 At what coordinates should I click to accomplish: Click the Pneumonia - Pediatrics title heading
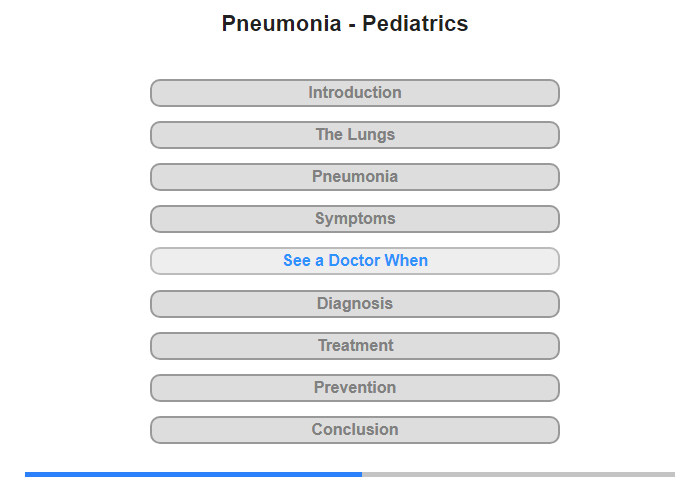coord(345,24)
